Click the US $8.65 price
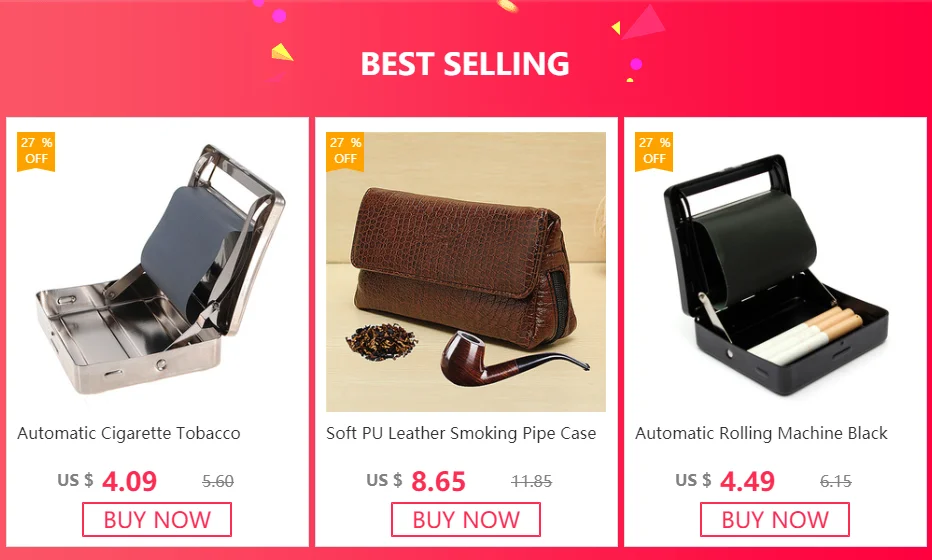932x560 pixels. pyautogui.click(x=416, y=481)
